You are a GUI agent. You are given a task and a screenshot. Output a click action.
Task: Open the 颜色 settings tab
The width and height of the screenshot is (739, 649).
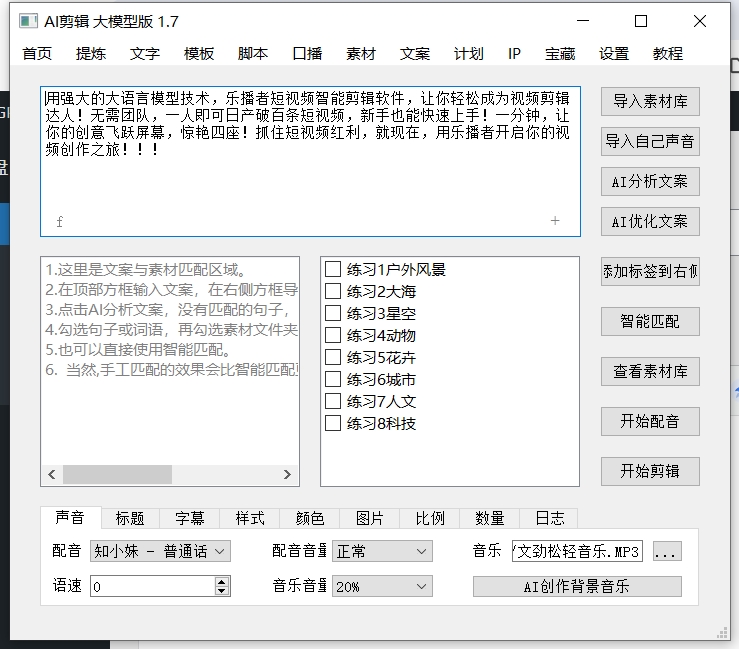(x=310, y=518)
